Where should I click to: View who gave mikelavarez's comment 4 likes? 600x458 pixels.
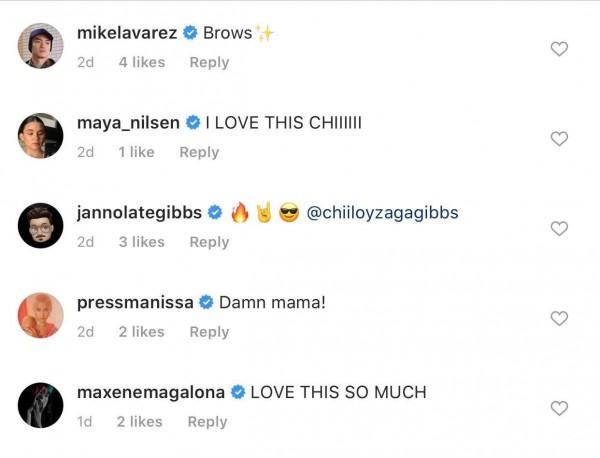tap(141, 62)
